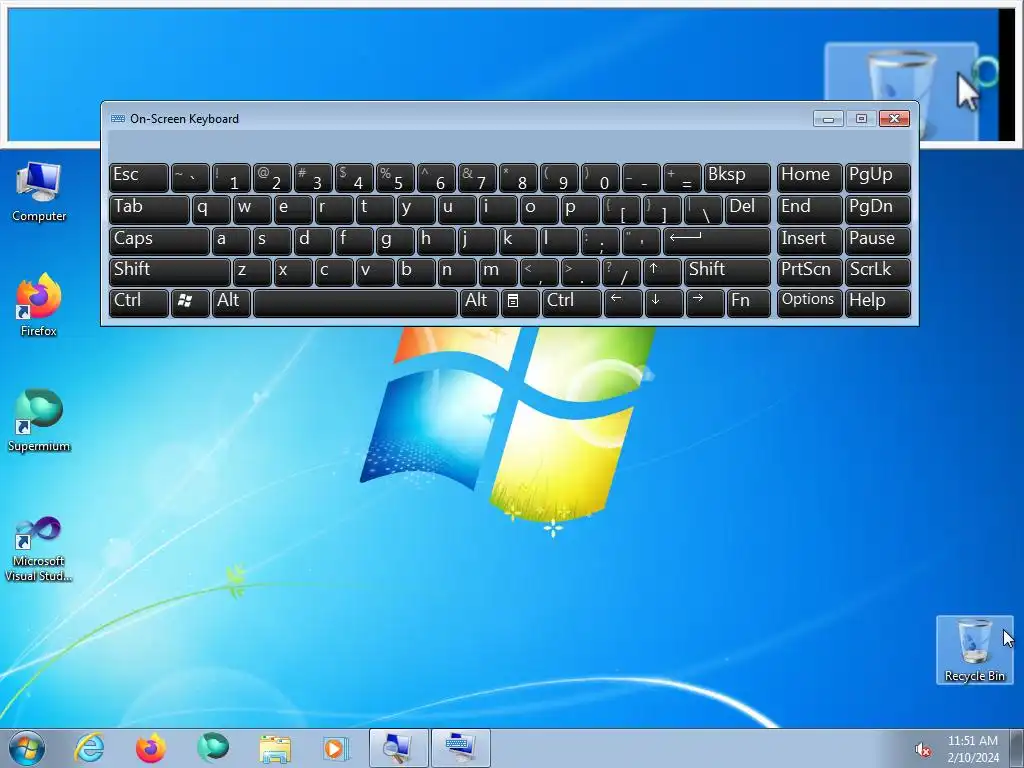Click the space bar key
Screen dimensions: 1024x768
coord(355,303)
